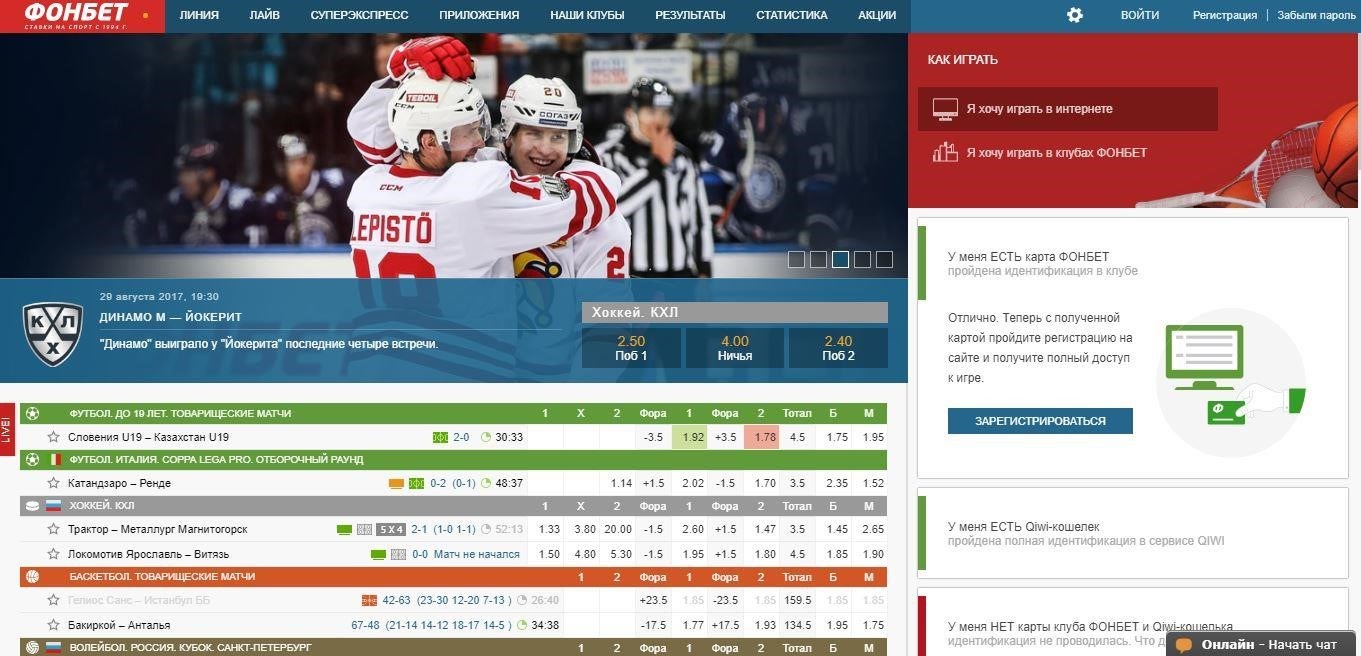The height and width of the screenshot is (656, 1361).
Task: Open court tracker icon for Гелиос Санс game
Action: (369, 600)
